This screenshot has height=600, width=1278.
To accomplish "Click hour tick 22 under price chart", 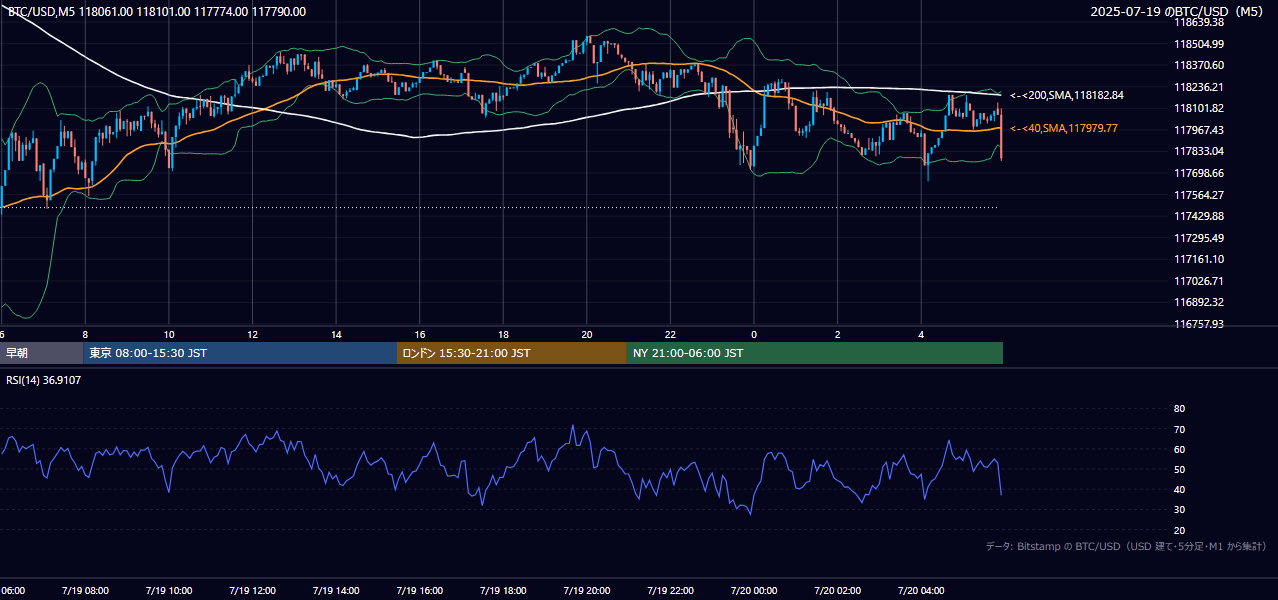I will pos(670,335).
